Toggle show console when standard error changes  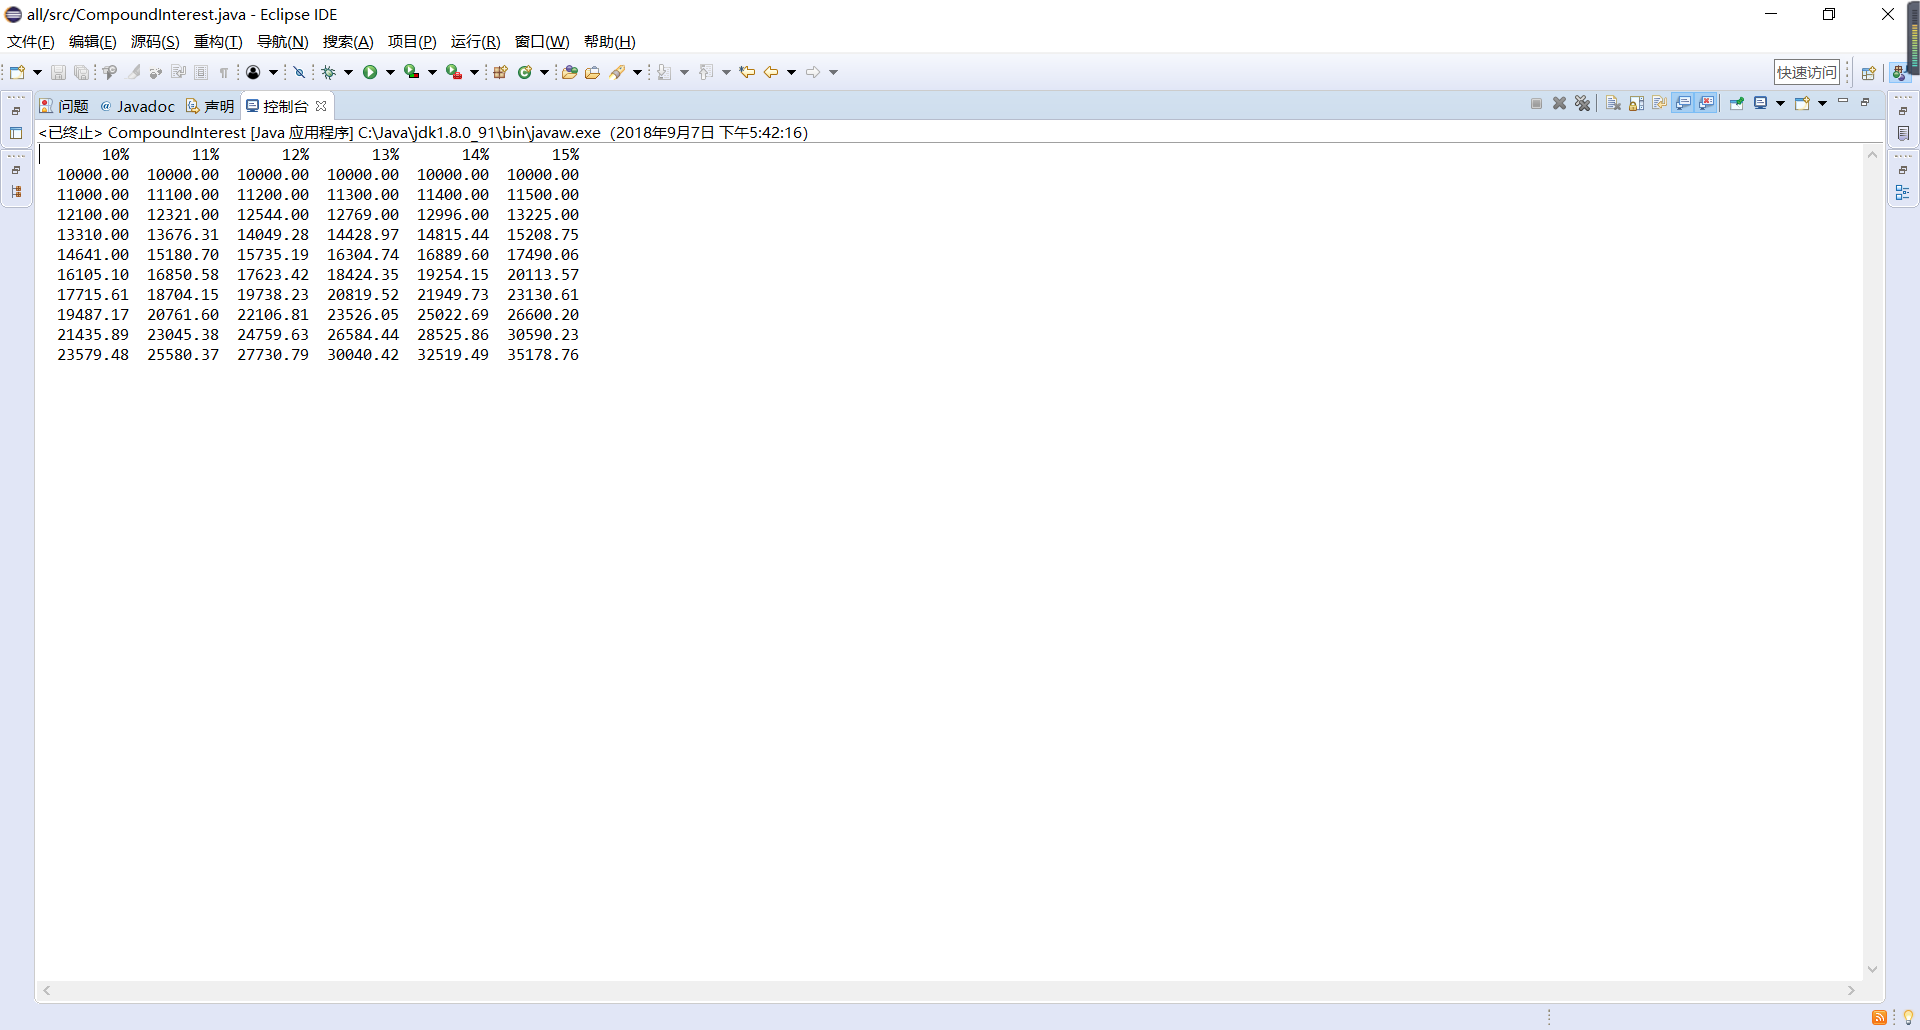[x=1707, y=103]
